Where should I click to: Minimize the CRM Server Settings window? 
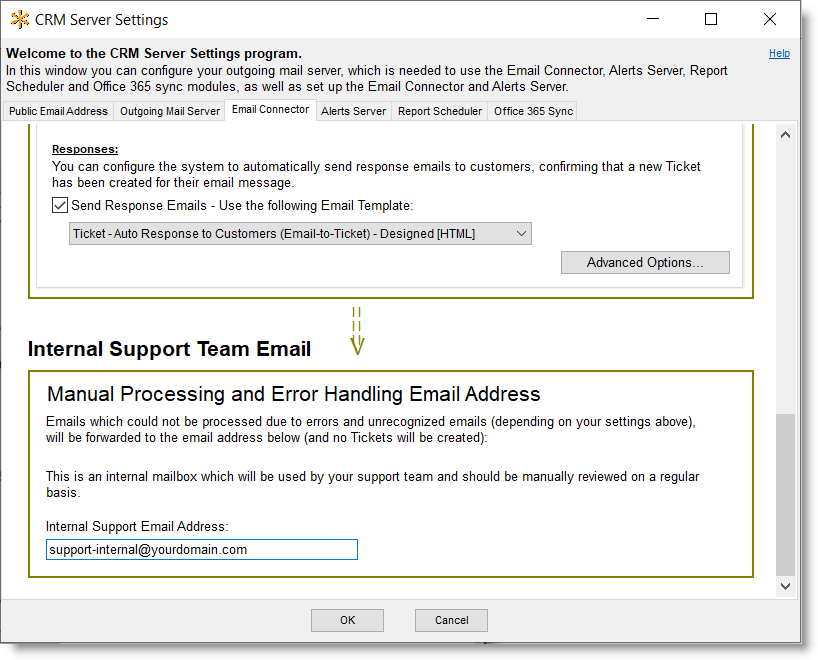[653, 19]
